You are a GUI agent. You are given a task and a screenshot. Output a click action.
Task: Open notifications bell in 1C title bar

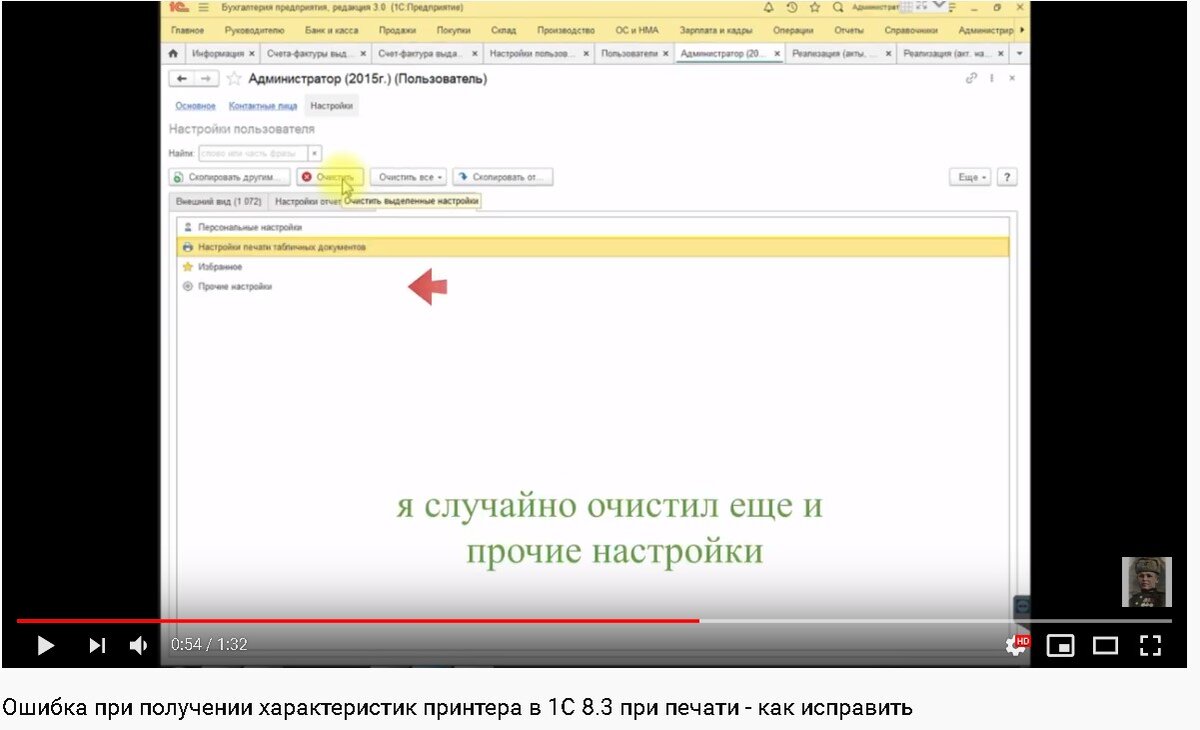(768, 7)
